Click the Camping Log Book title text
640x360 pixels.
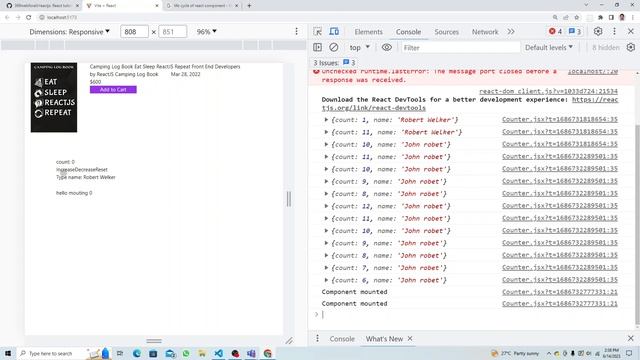(x=165, y=67)
